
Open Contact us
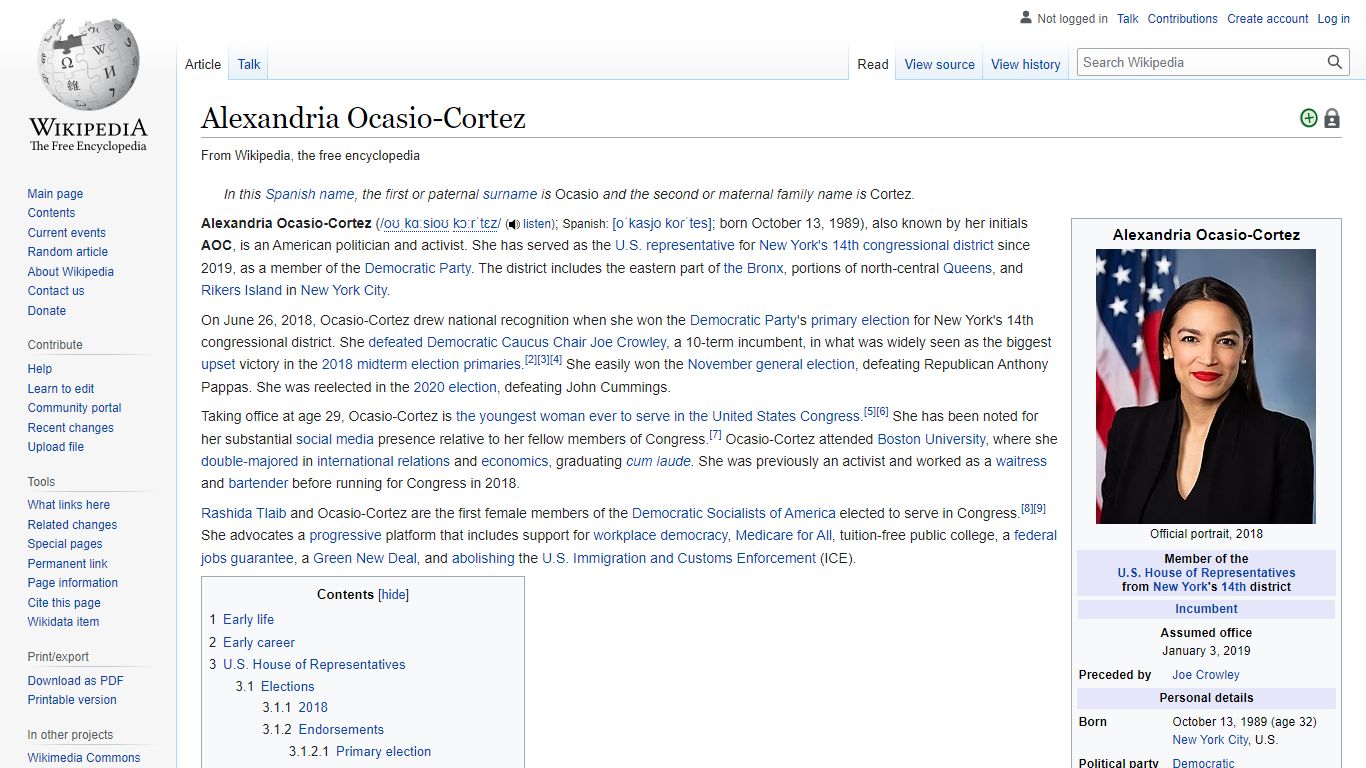(x=56, y=291)
